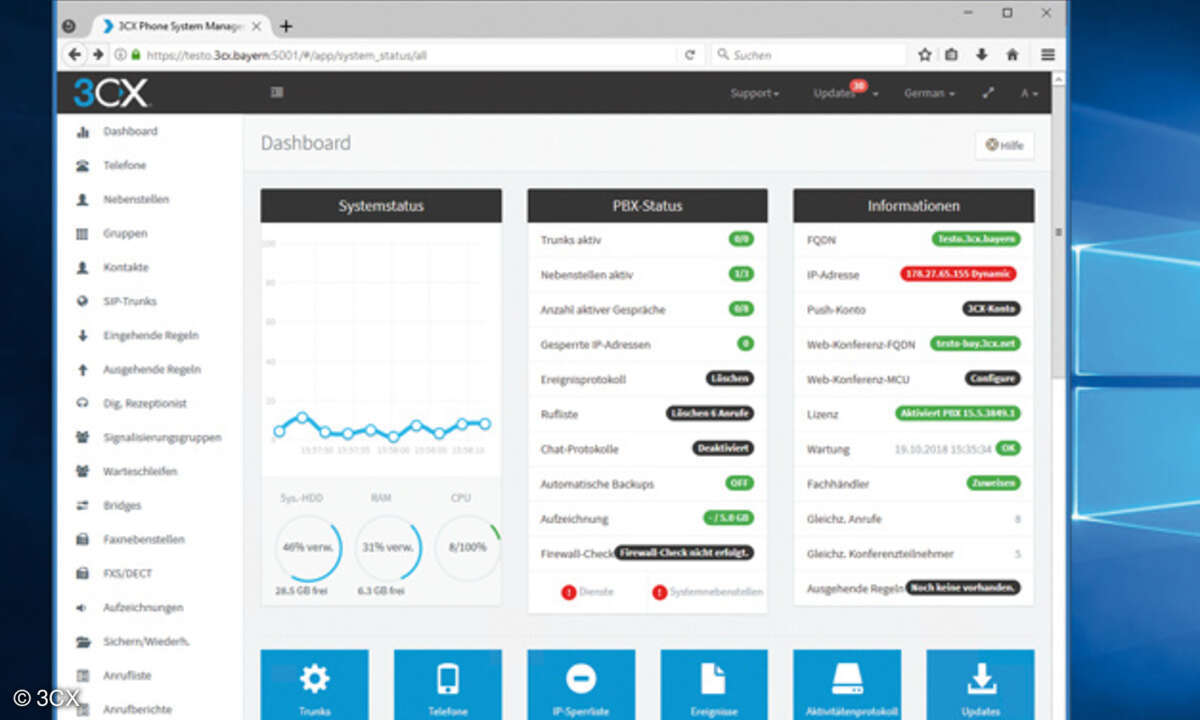
Task: Toggle the sidebar with hamburger icon
Action: point(277,92)
